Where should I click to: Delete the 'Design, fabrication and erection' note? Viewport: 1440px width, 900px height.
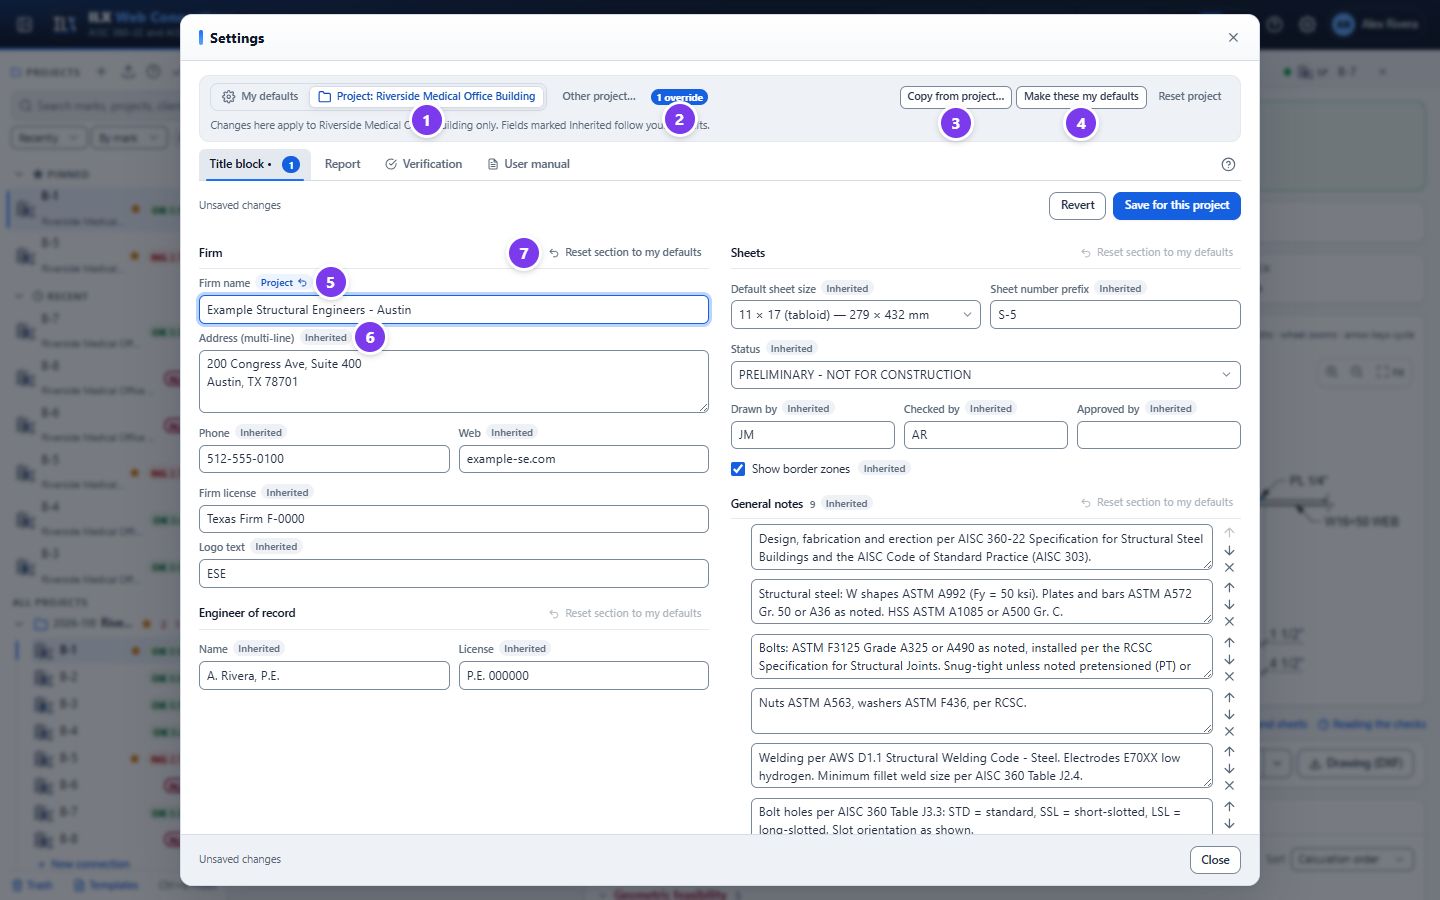(1229, 567)
